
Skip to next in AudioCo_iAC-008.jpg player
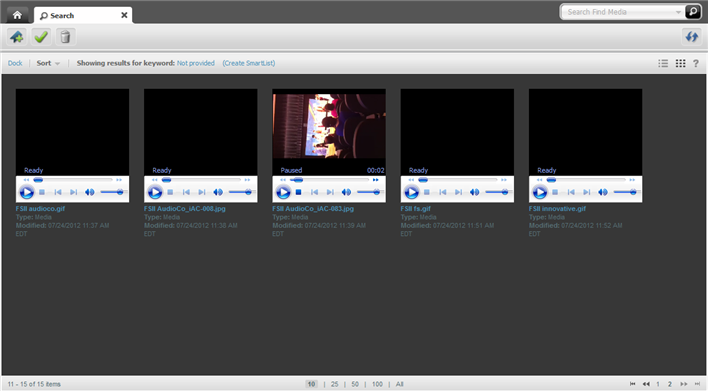(202, 192)
